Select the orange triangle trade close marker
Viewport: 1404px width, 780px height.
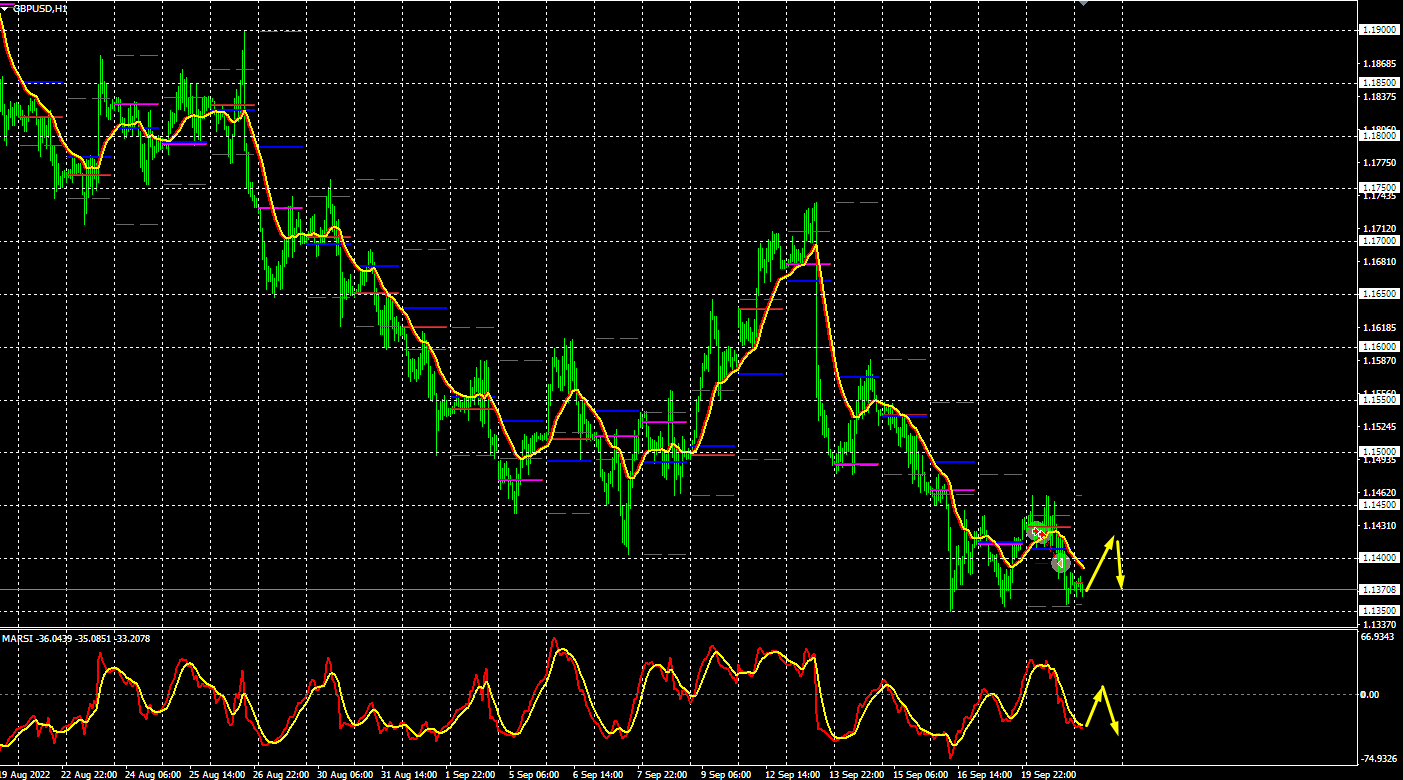[1060, 564]
